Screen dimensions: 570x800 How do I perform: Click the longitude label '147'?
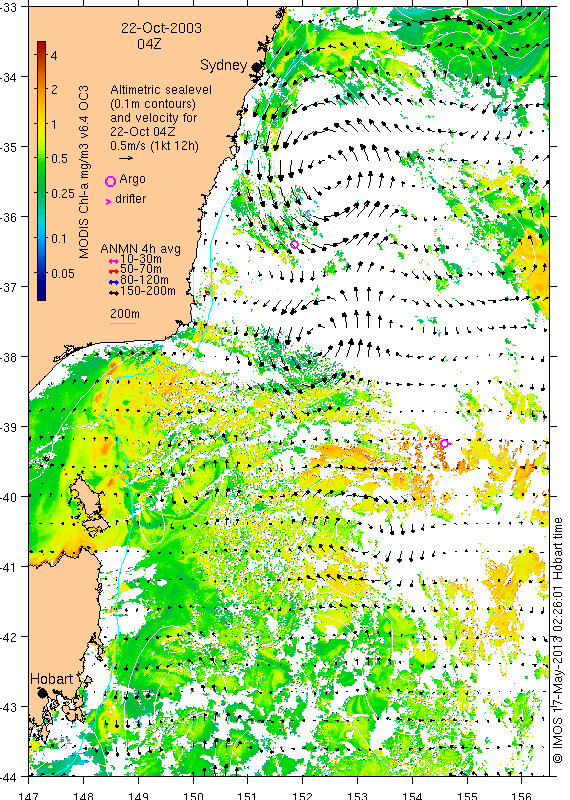click(x=28, y=795)
